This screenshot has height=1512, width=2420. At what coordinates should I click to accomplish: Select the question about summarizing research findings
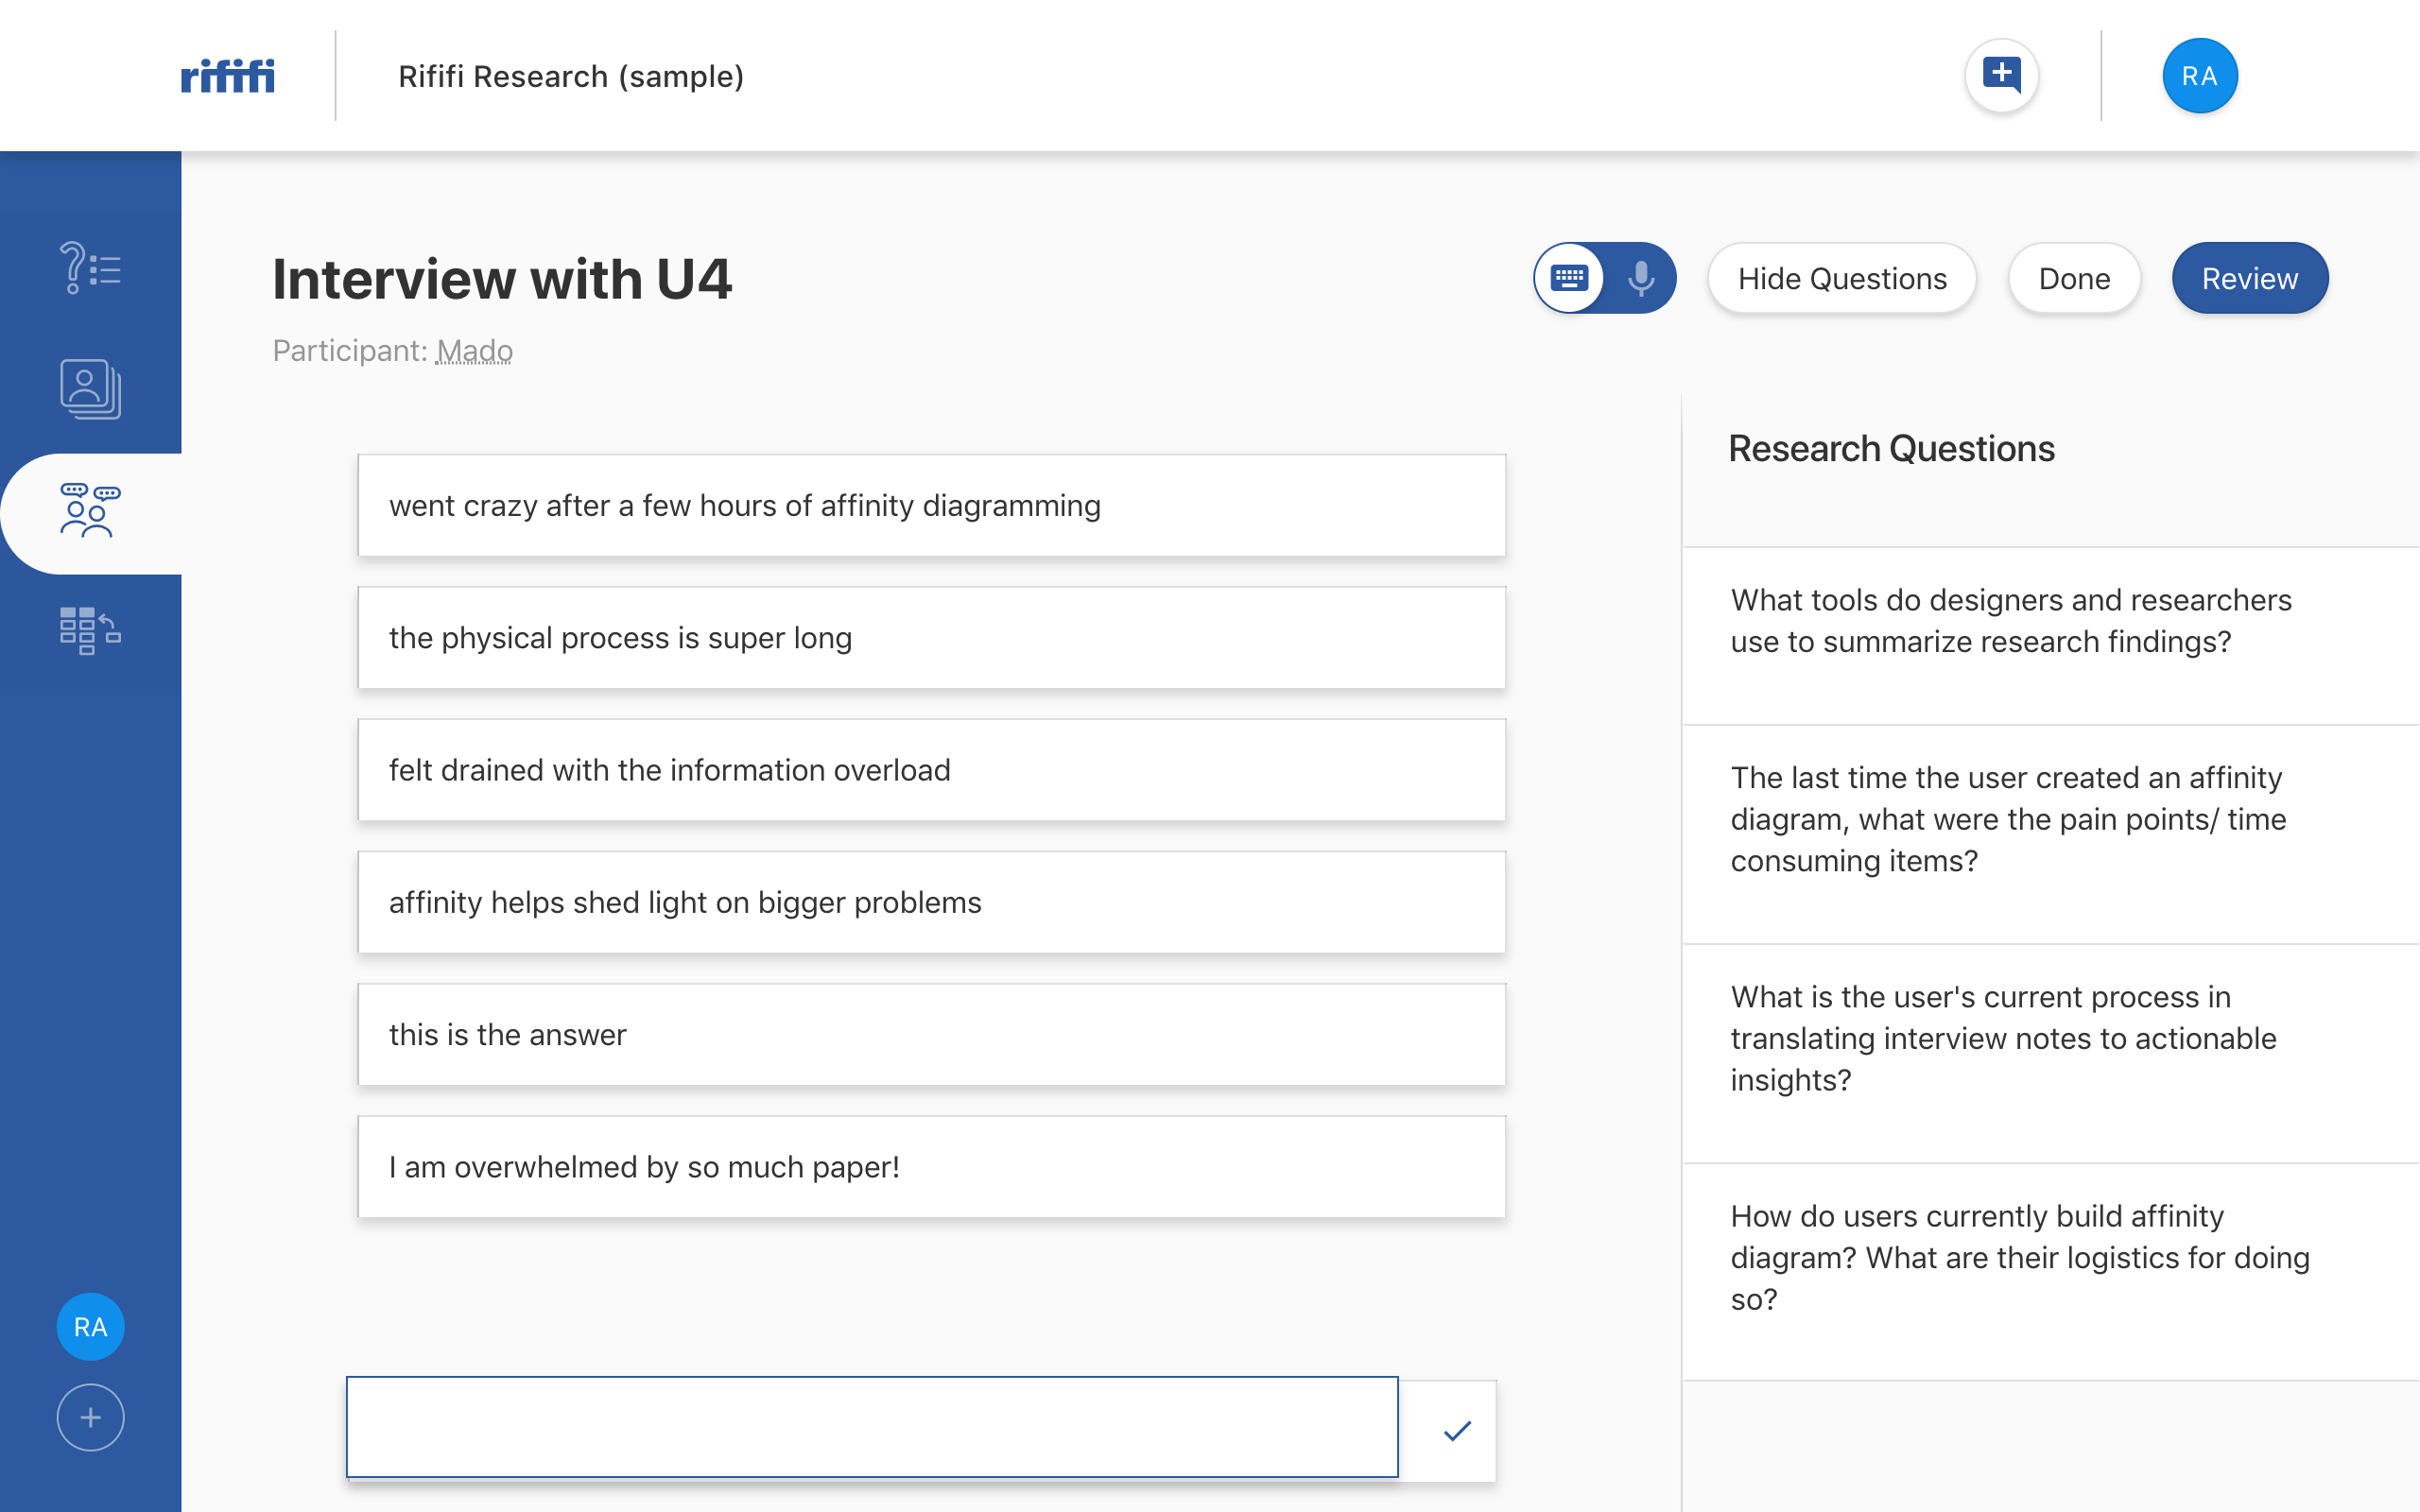(2011, 621)
